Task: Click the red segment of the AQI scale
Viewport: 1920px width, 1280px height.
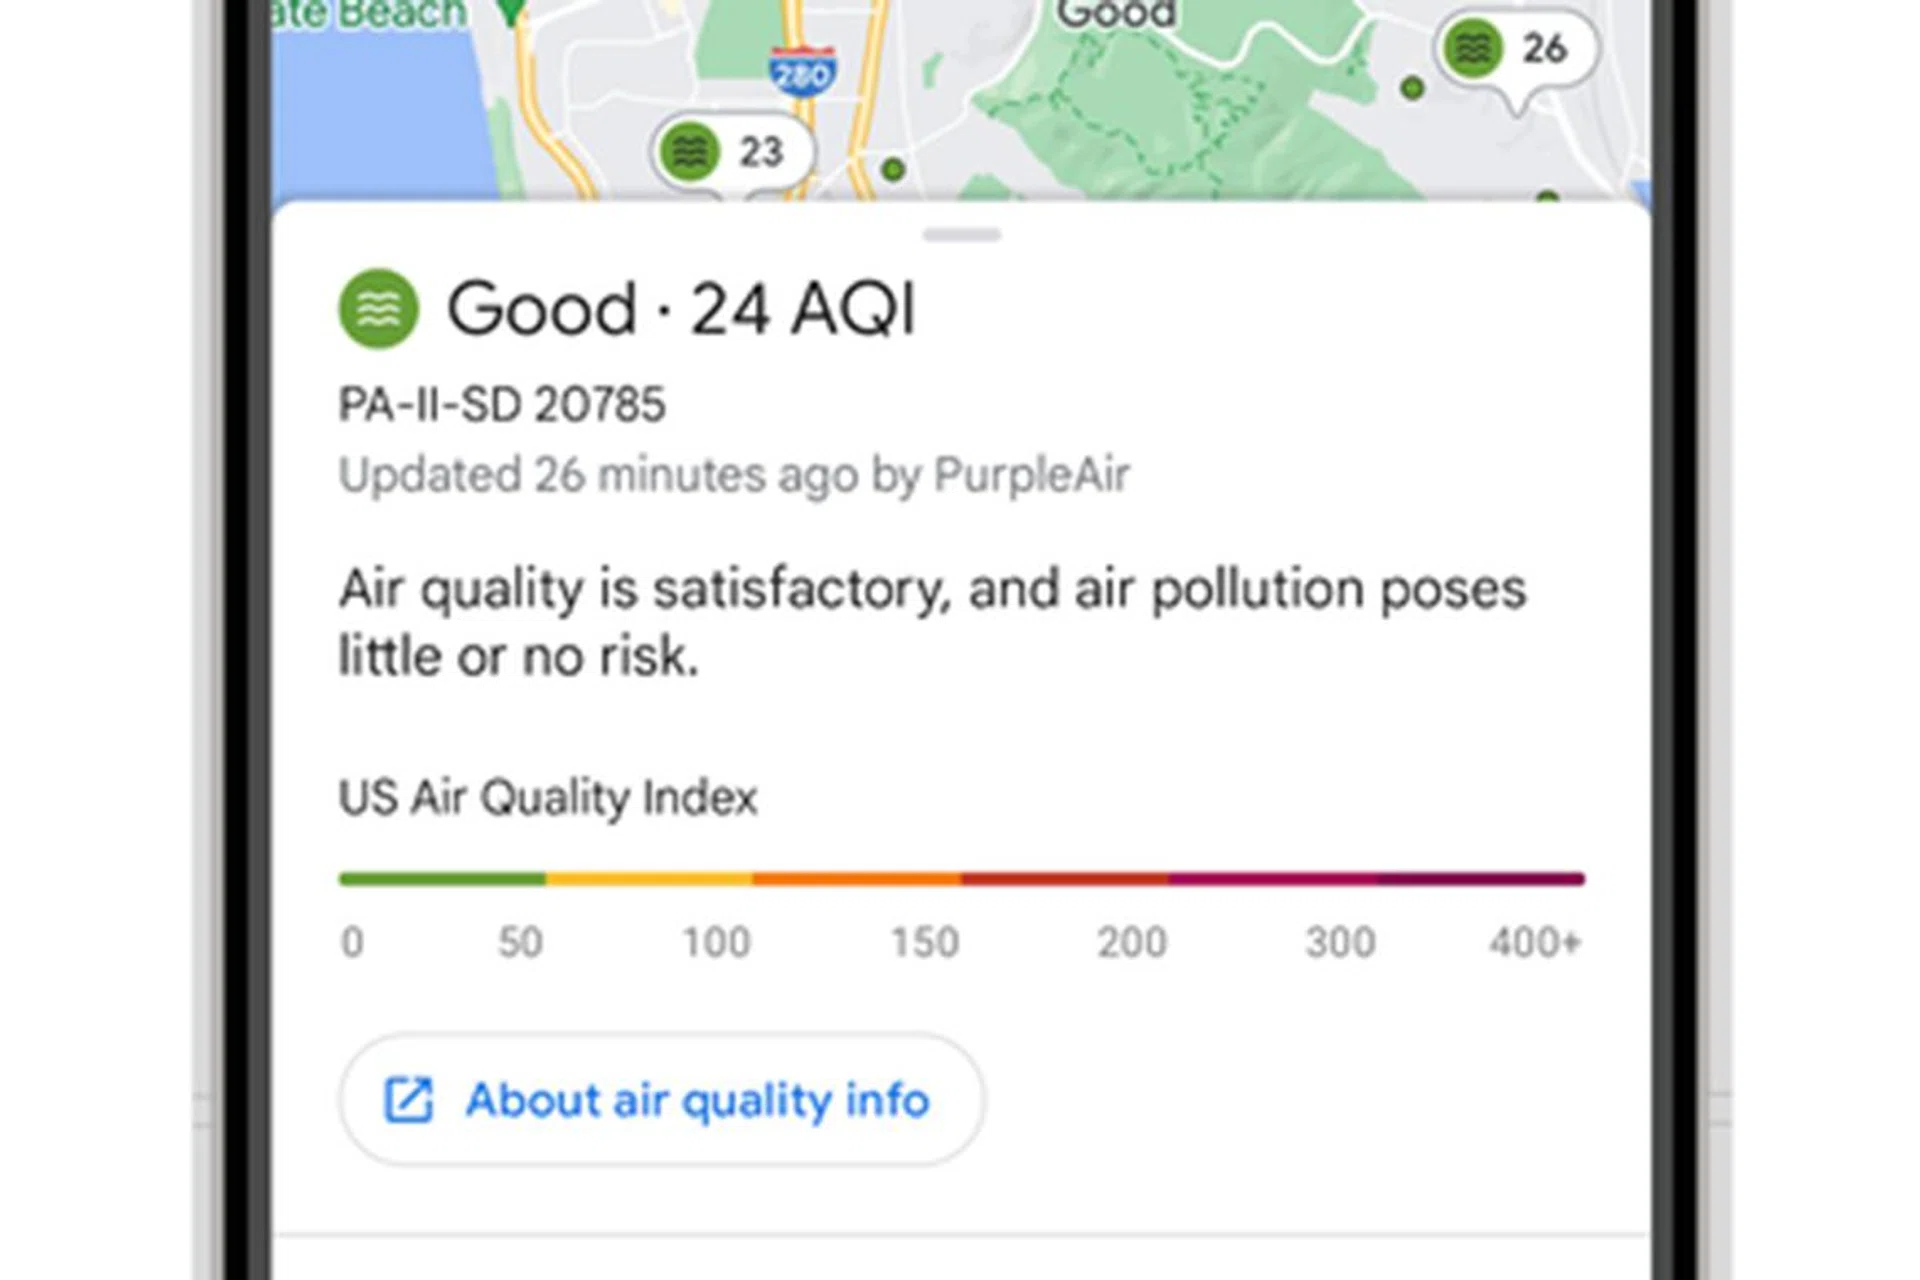Action: (1064, 879)
